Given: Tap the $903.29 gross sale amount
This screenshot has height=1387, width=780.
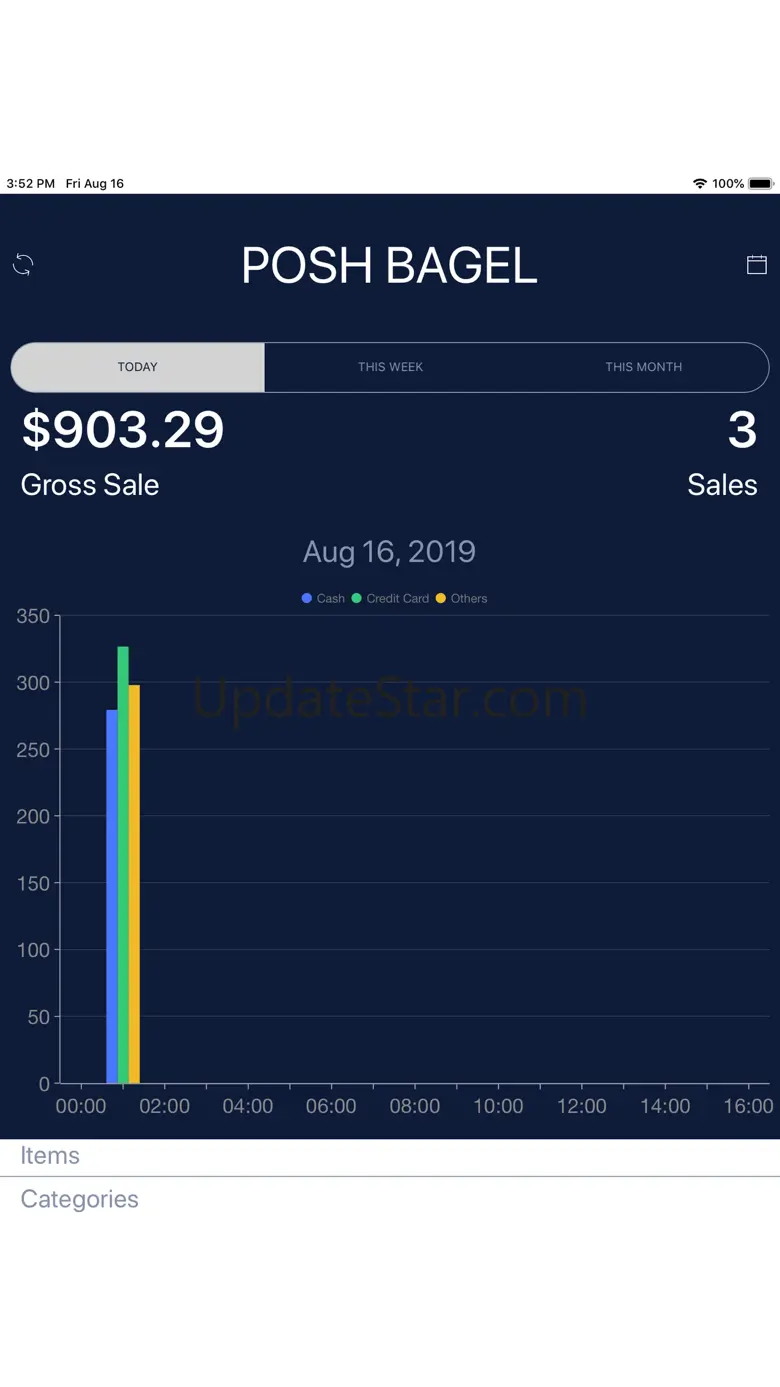Looking at the screenshot, I should click(123, 430).
